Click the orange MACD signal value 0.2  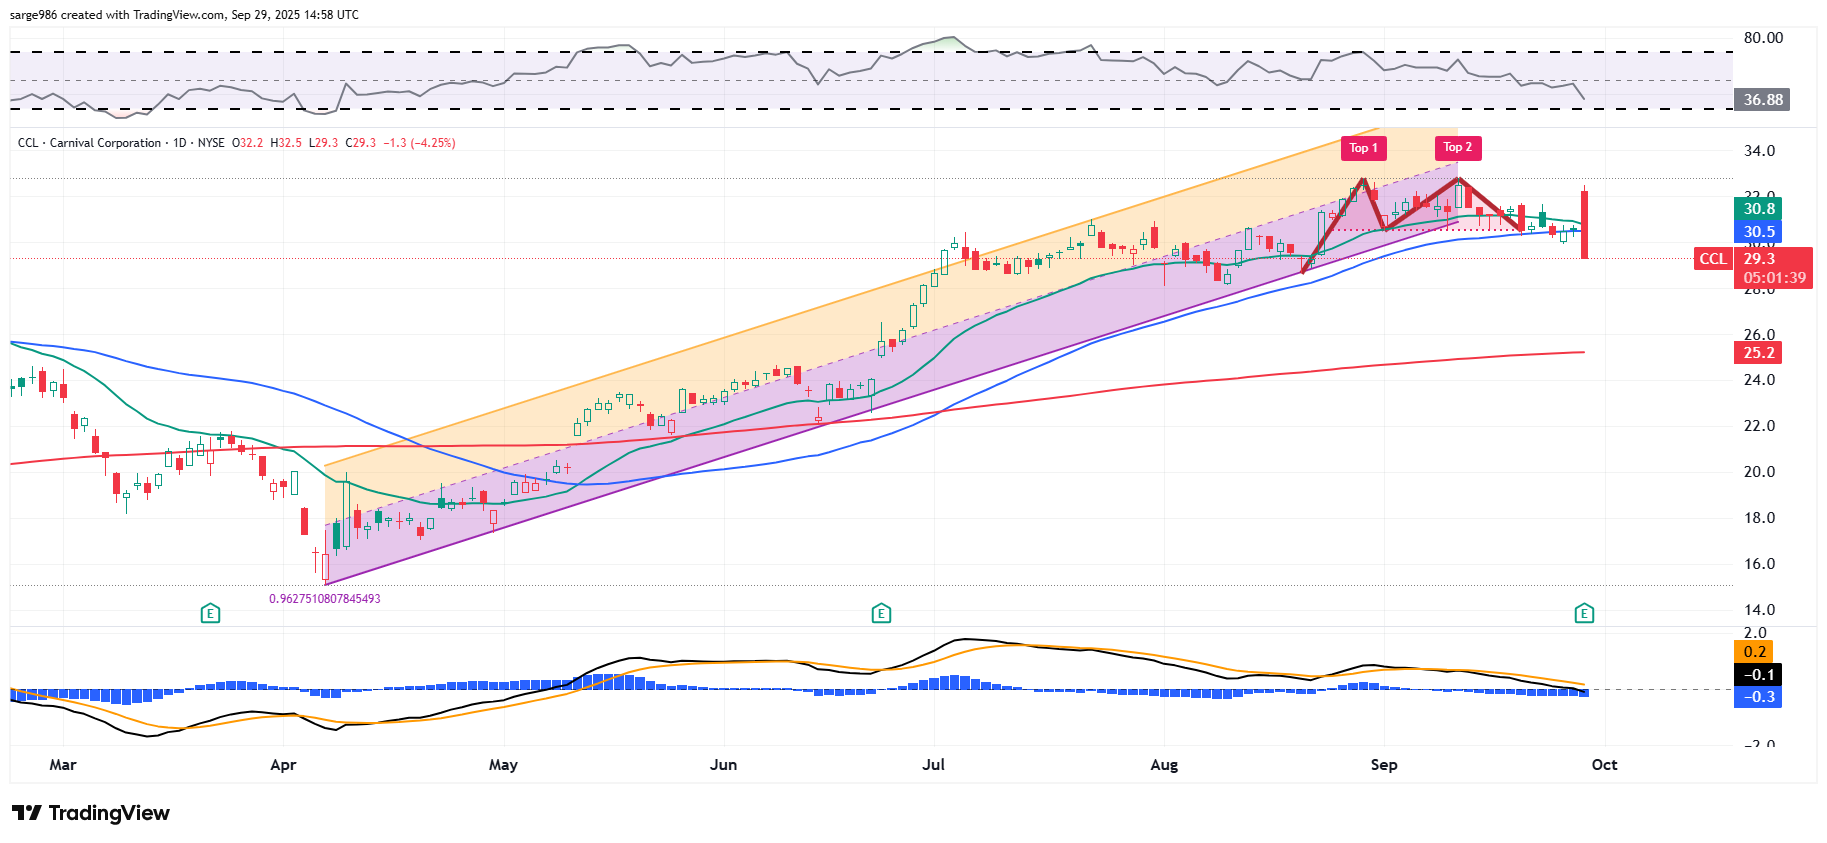[x=1755, y=652]
